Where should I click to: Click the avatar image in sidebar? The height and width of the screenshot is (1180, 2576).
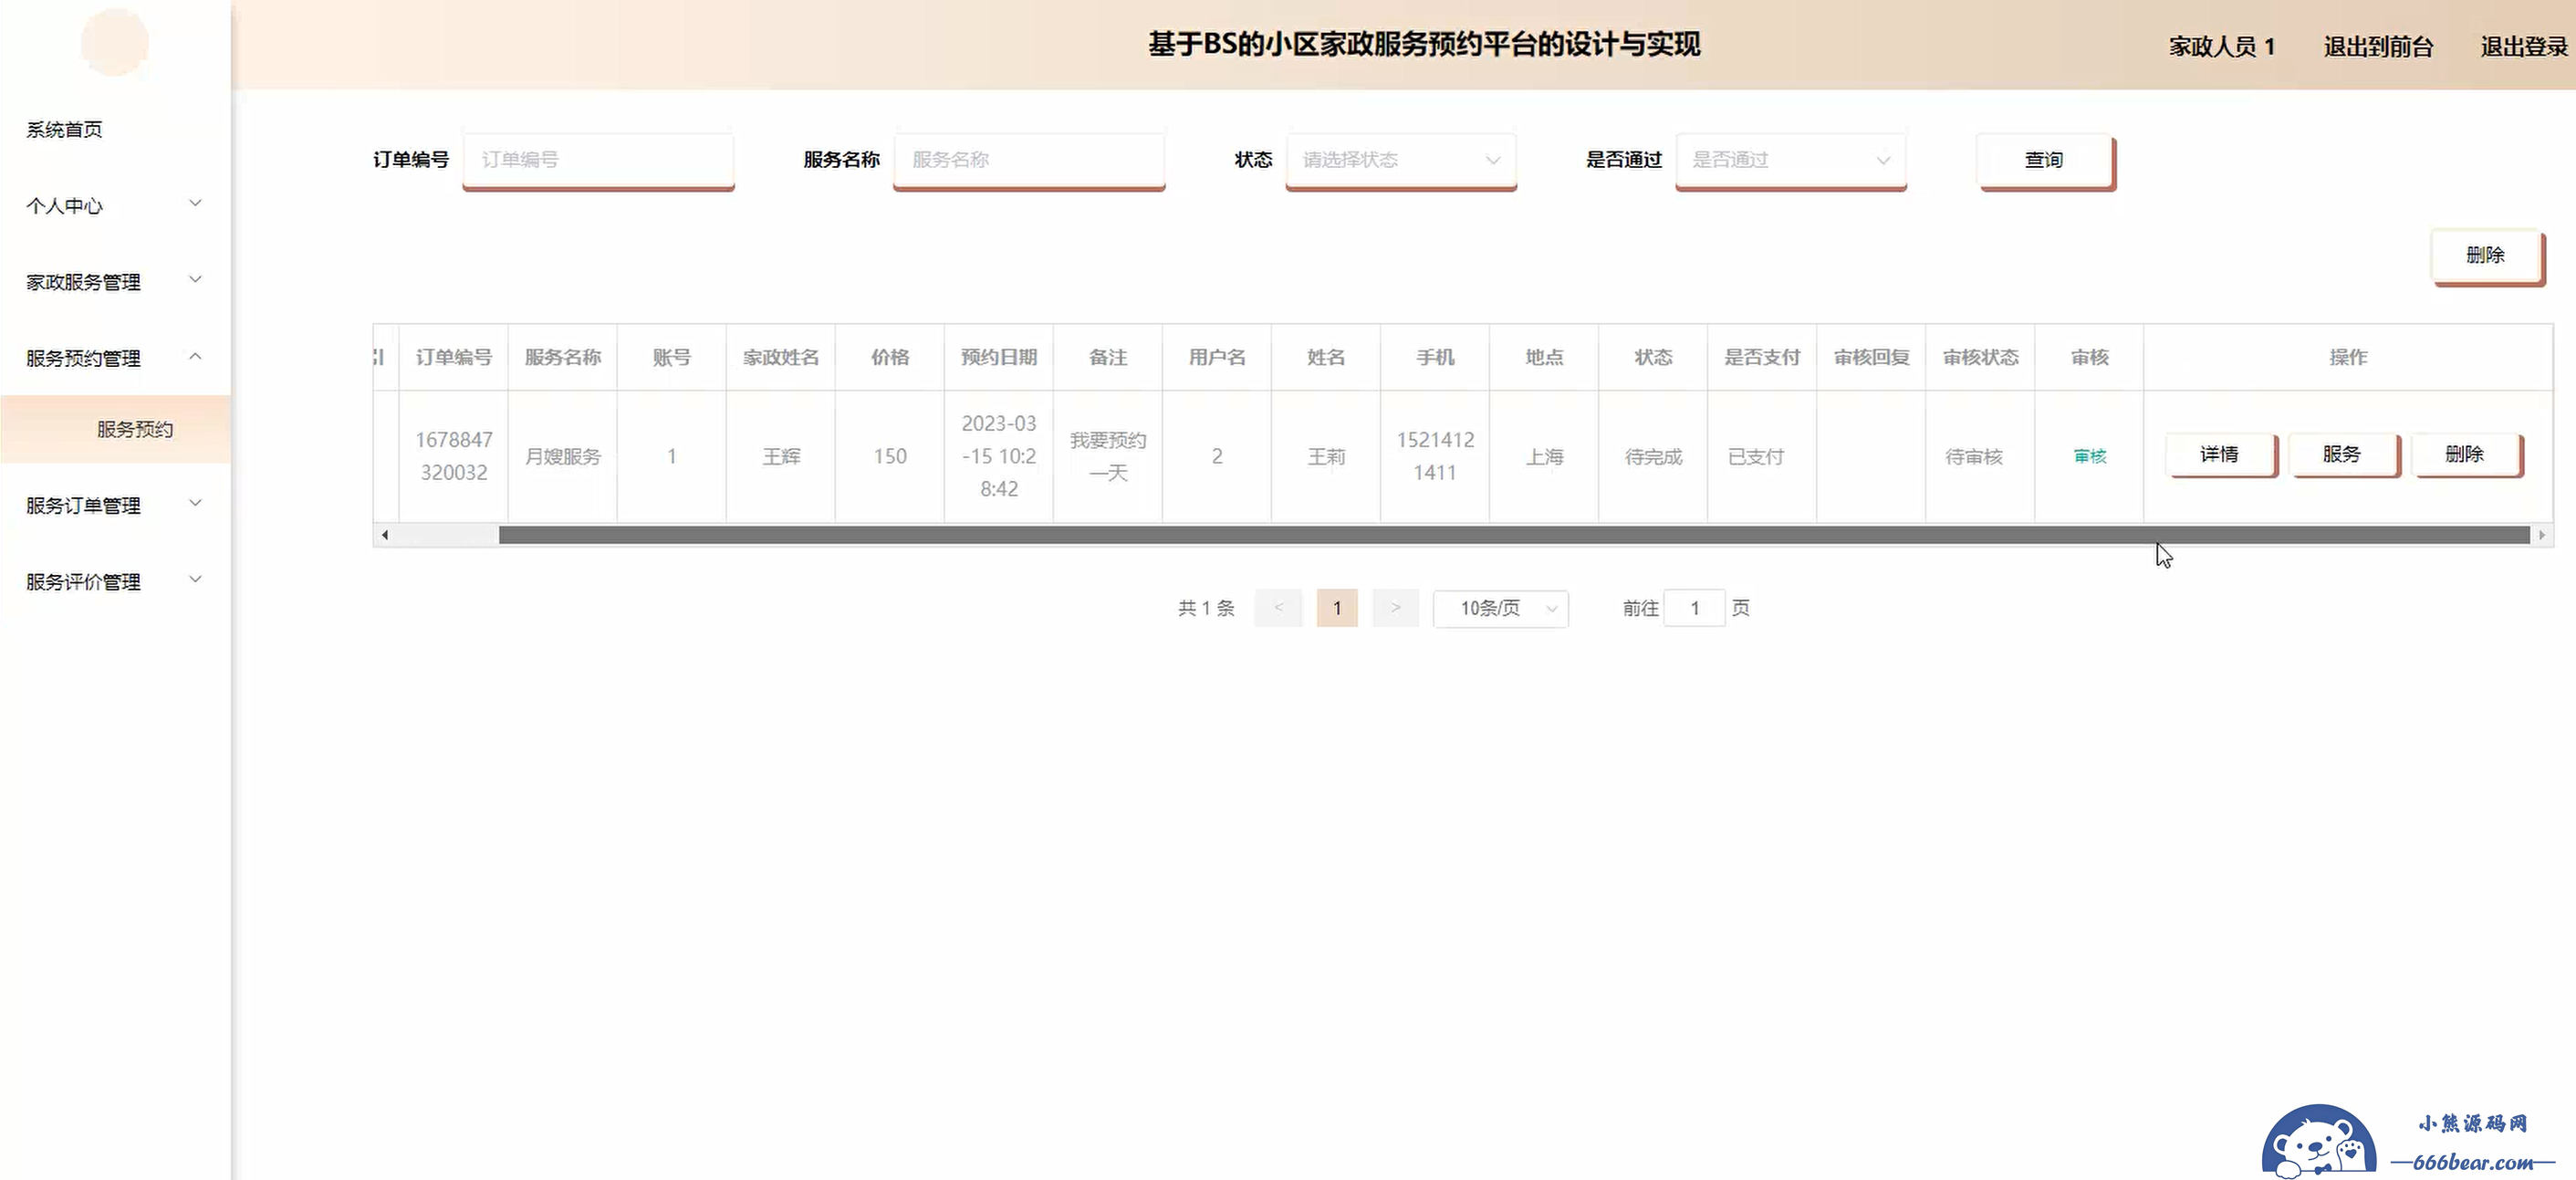click(115, 42)
